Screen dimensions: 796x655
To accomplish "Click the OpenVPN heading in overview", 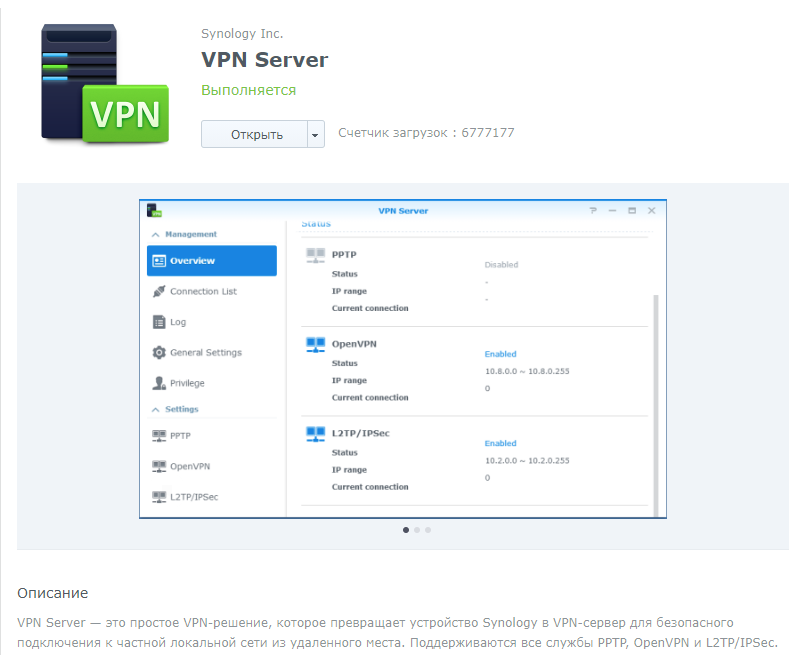I will click(x=354, y=344).
